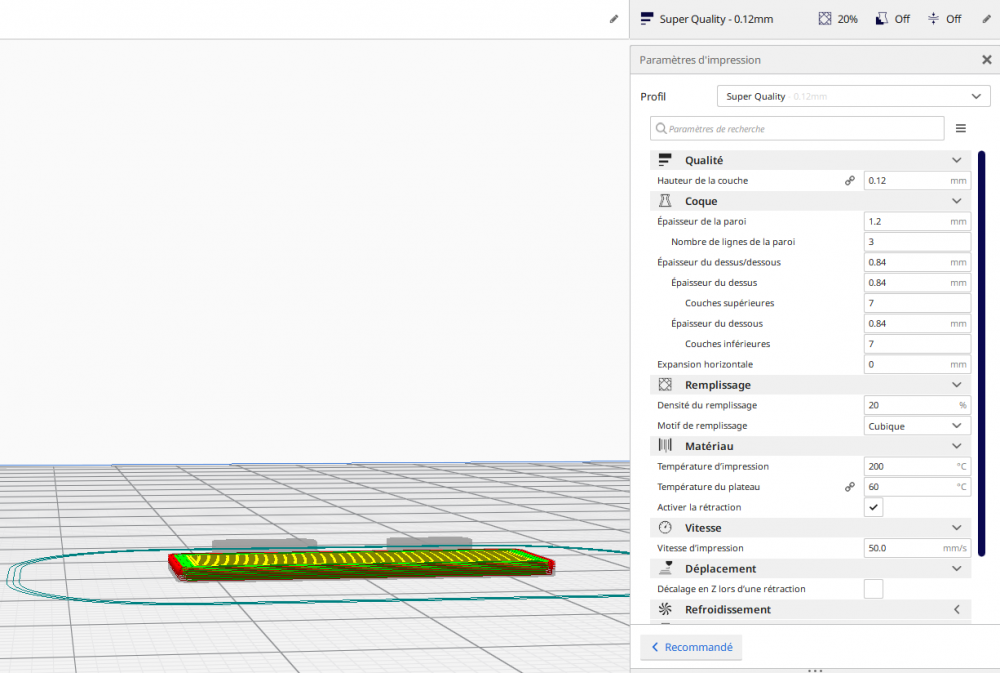Edit Couches inférieures value 7
This screenshot has width=1000, height=673.
pos(917,344)
